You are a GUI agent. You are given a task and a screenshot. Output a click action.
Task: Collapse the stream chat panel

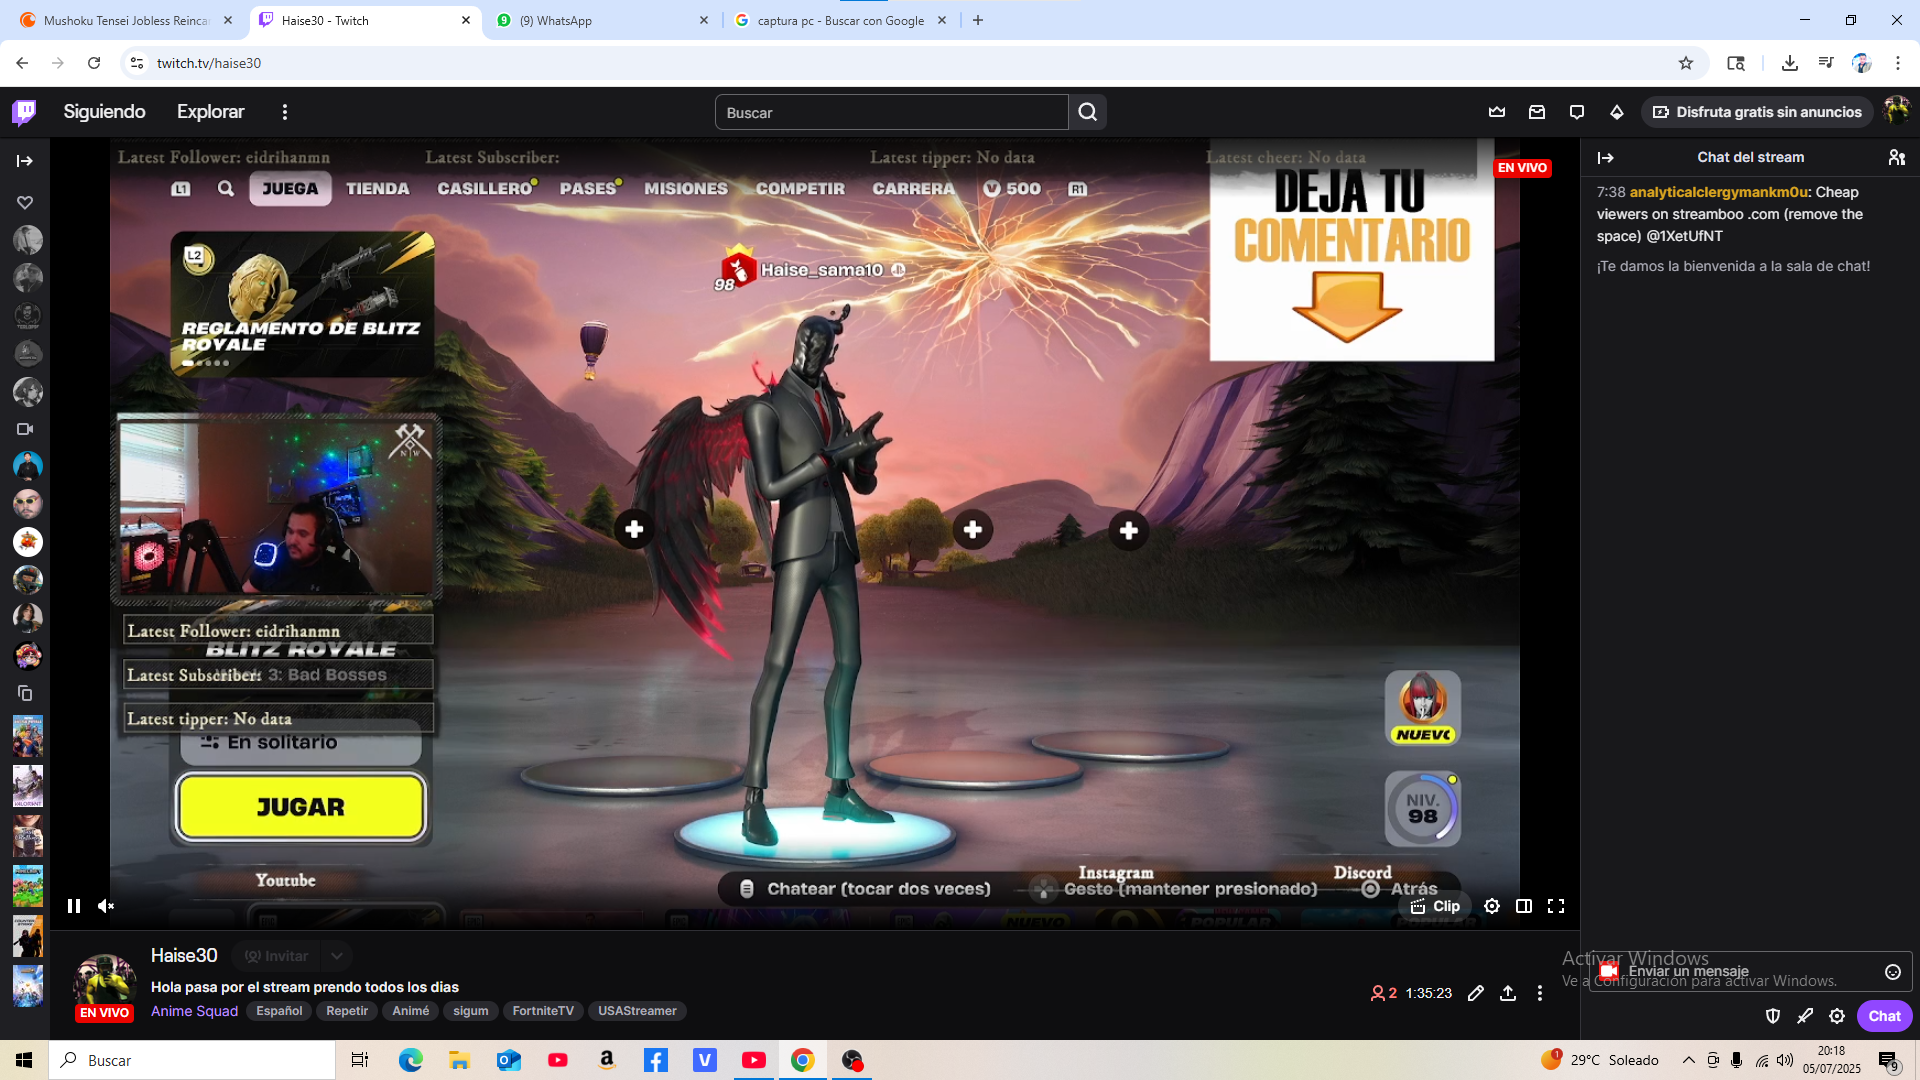click(1606, 158)
